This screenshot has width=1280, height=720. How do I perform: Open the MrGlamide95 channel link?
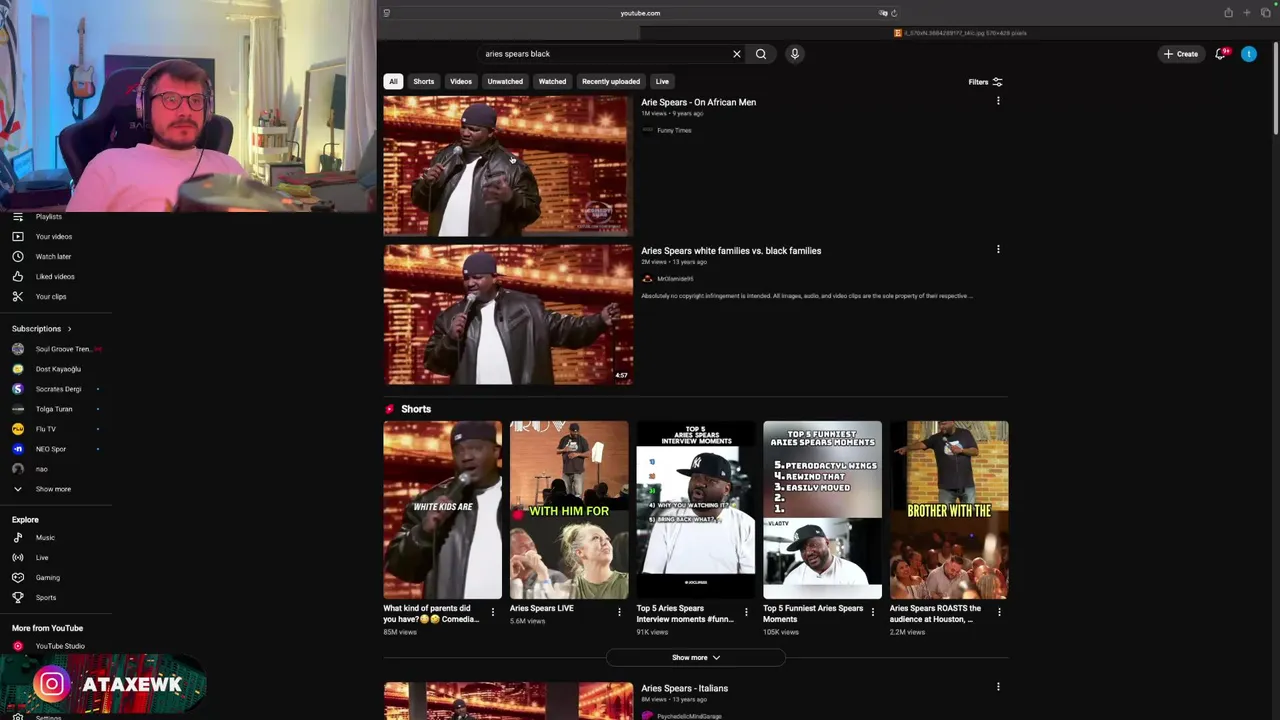[x=675, y=279]
